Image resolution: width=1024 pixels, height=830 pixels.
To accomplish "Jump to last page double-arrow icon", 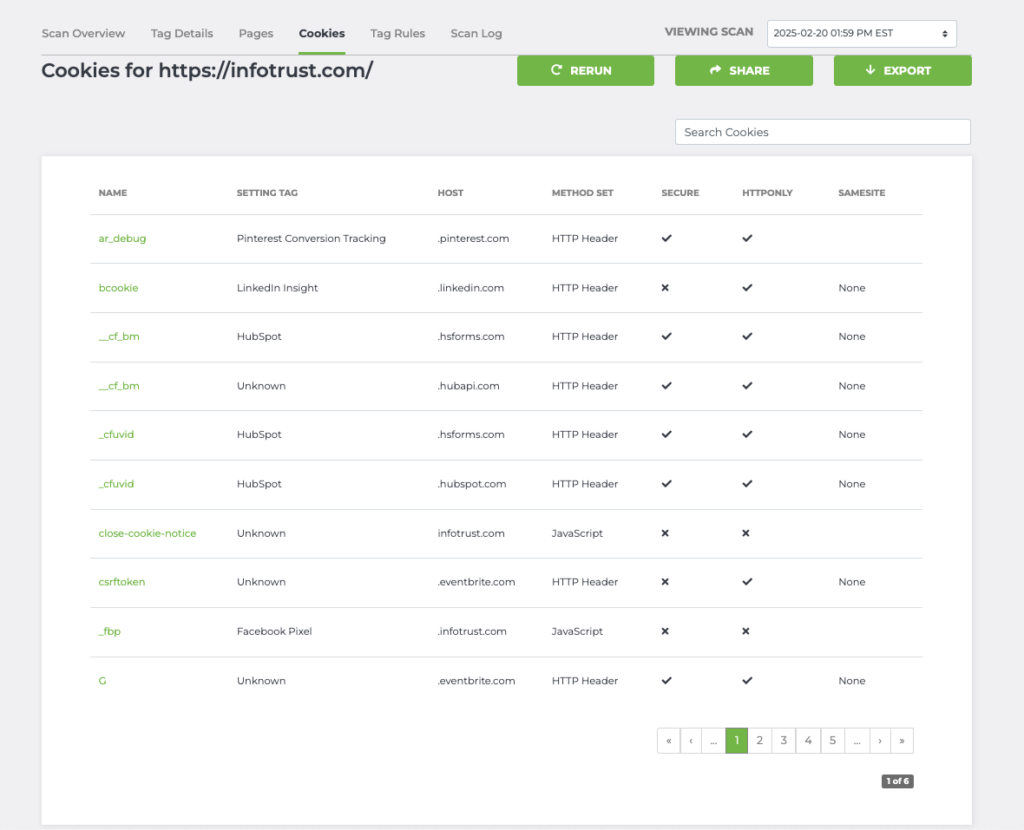I will point(902,741).
